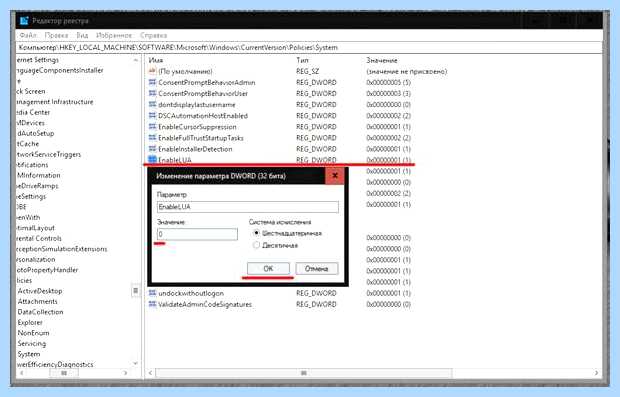Close the DWORD edit dialog
Image resolution: width=620 pixels, height=397 pixels.
click(x=335, y=176)
